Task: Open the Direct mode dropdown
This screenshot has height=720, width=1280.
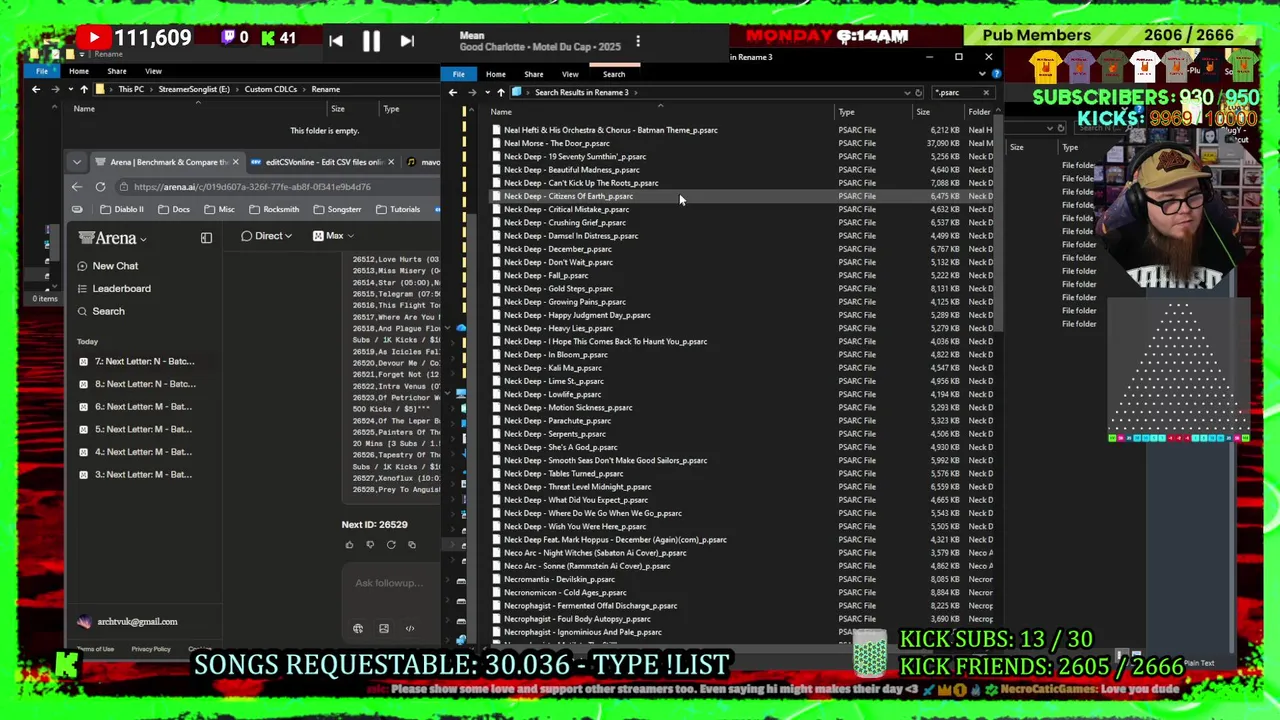Action: tap(267, 236)
